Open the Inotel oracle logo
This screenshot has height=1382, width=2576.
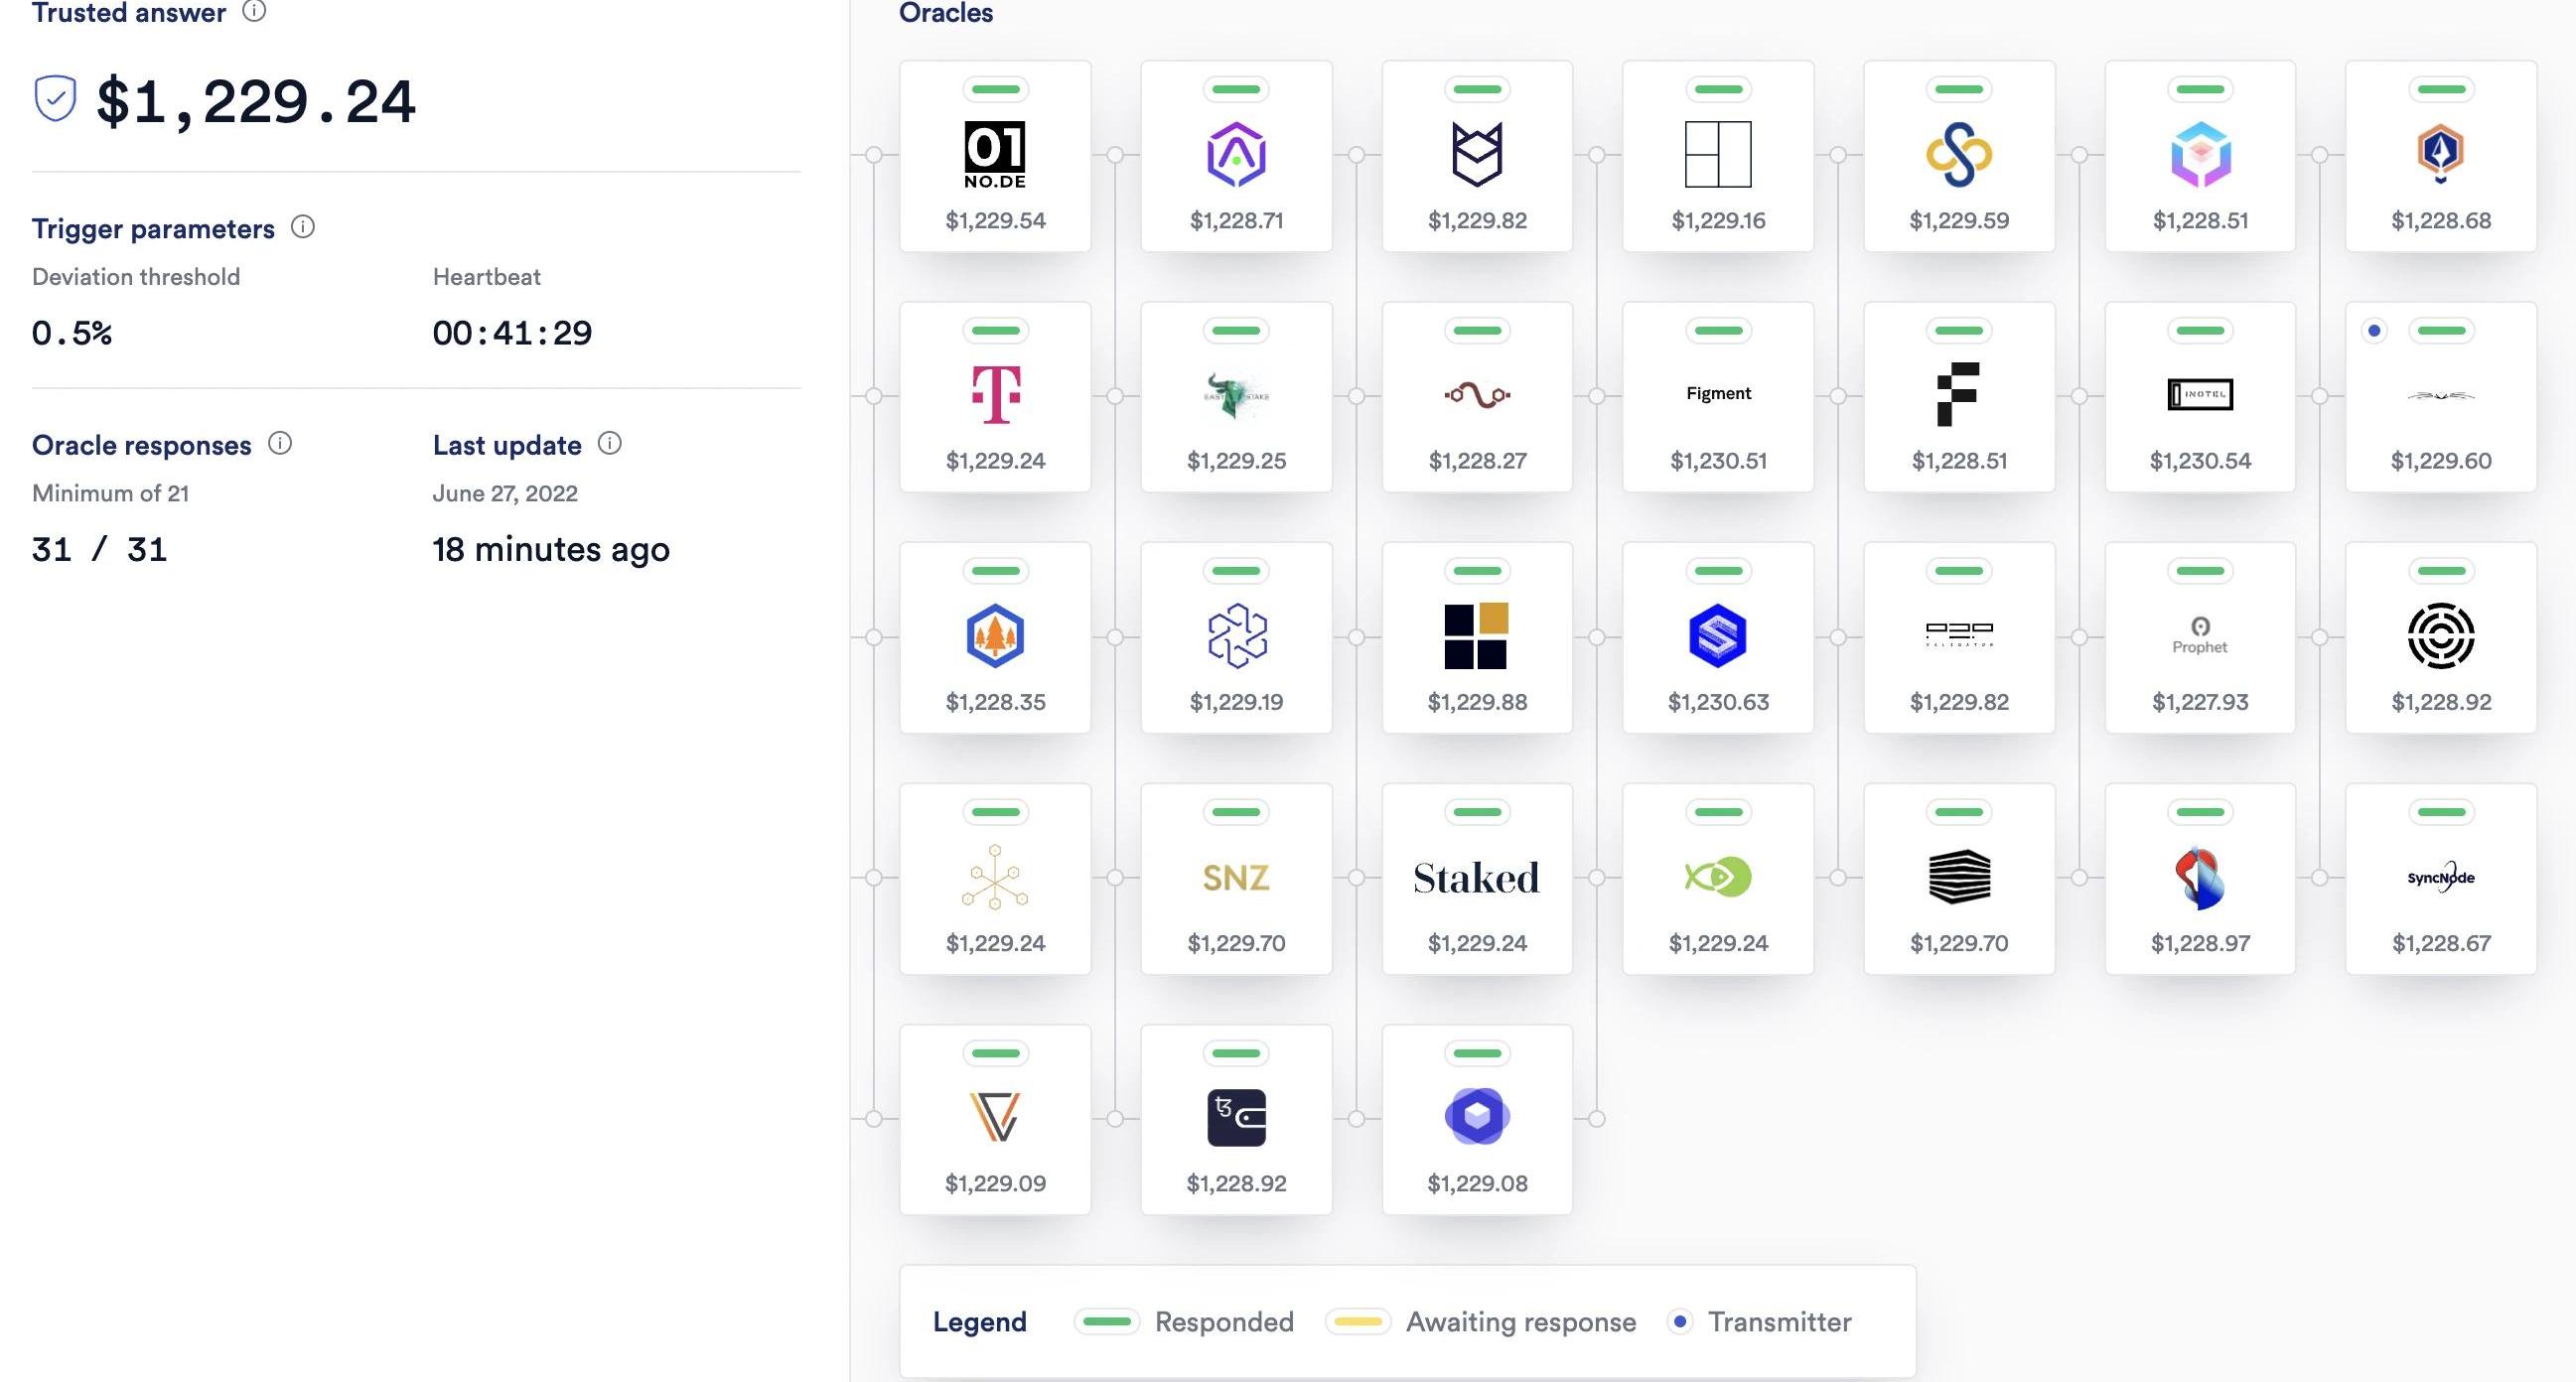(x=2199, y=394)
